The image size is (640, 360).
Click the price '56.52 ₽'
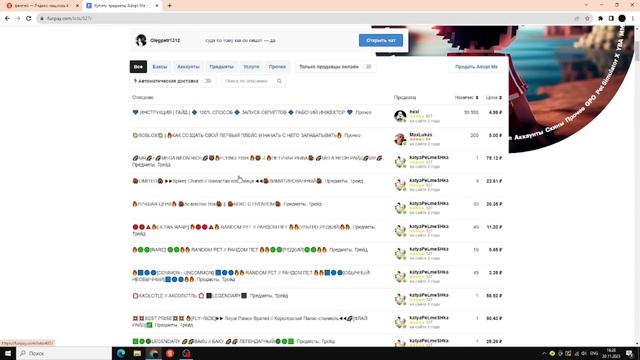(x=494, y=296)
